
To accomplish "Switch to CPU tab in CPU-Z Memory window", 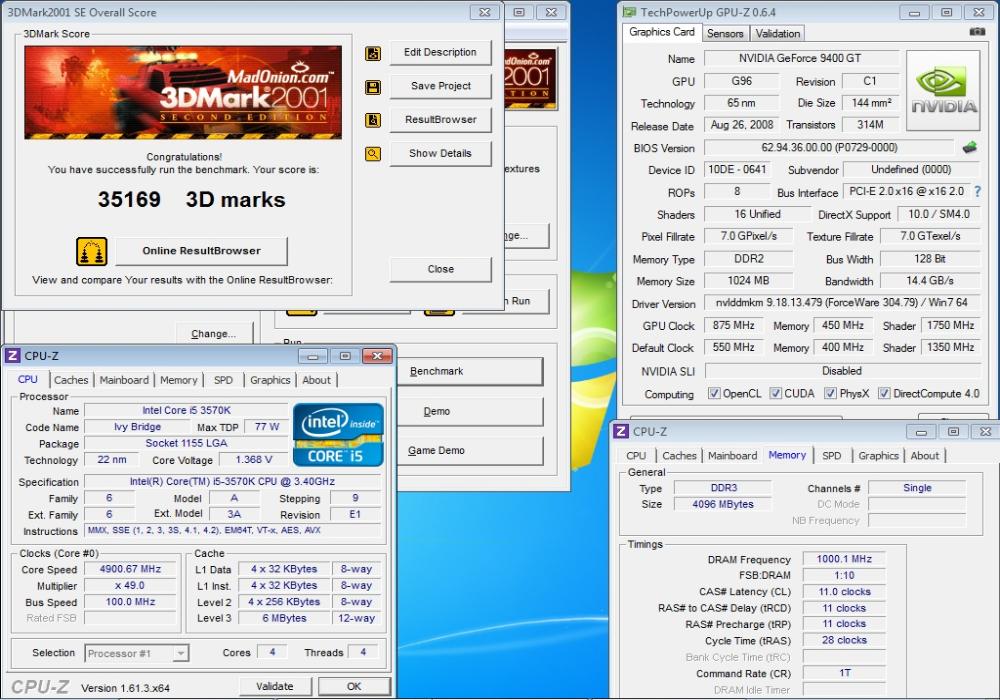I will click(x=636, y=456).
